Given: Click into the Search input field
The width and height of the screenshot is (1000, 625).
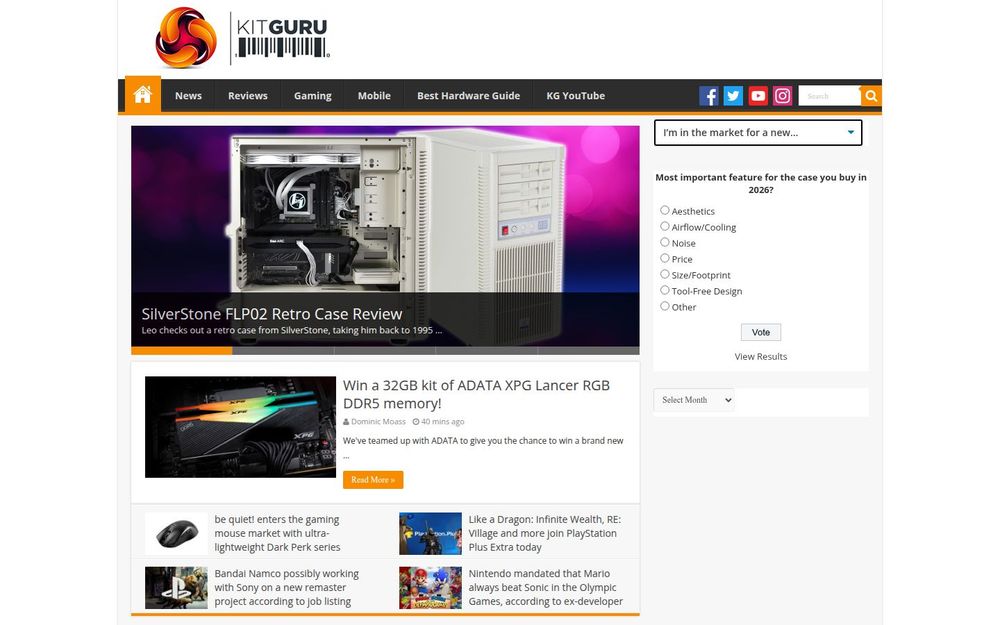Looking at the screenshot, I should (829, 96).
